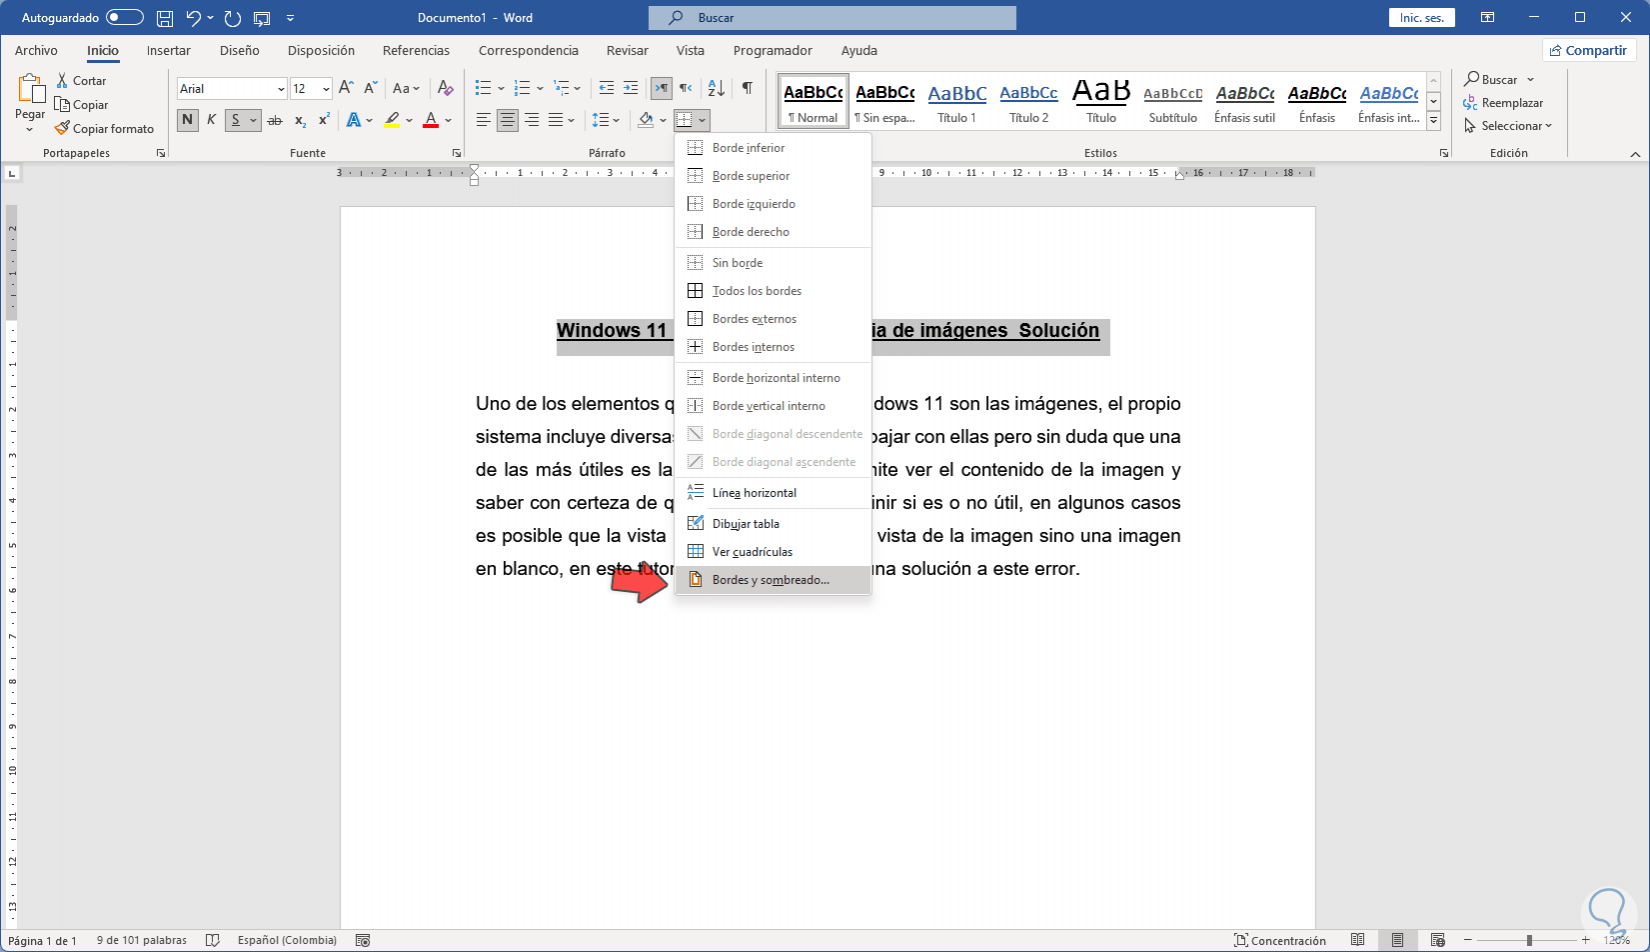Apply superscript formatting

click(x=324, y=120)
